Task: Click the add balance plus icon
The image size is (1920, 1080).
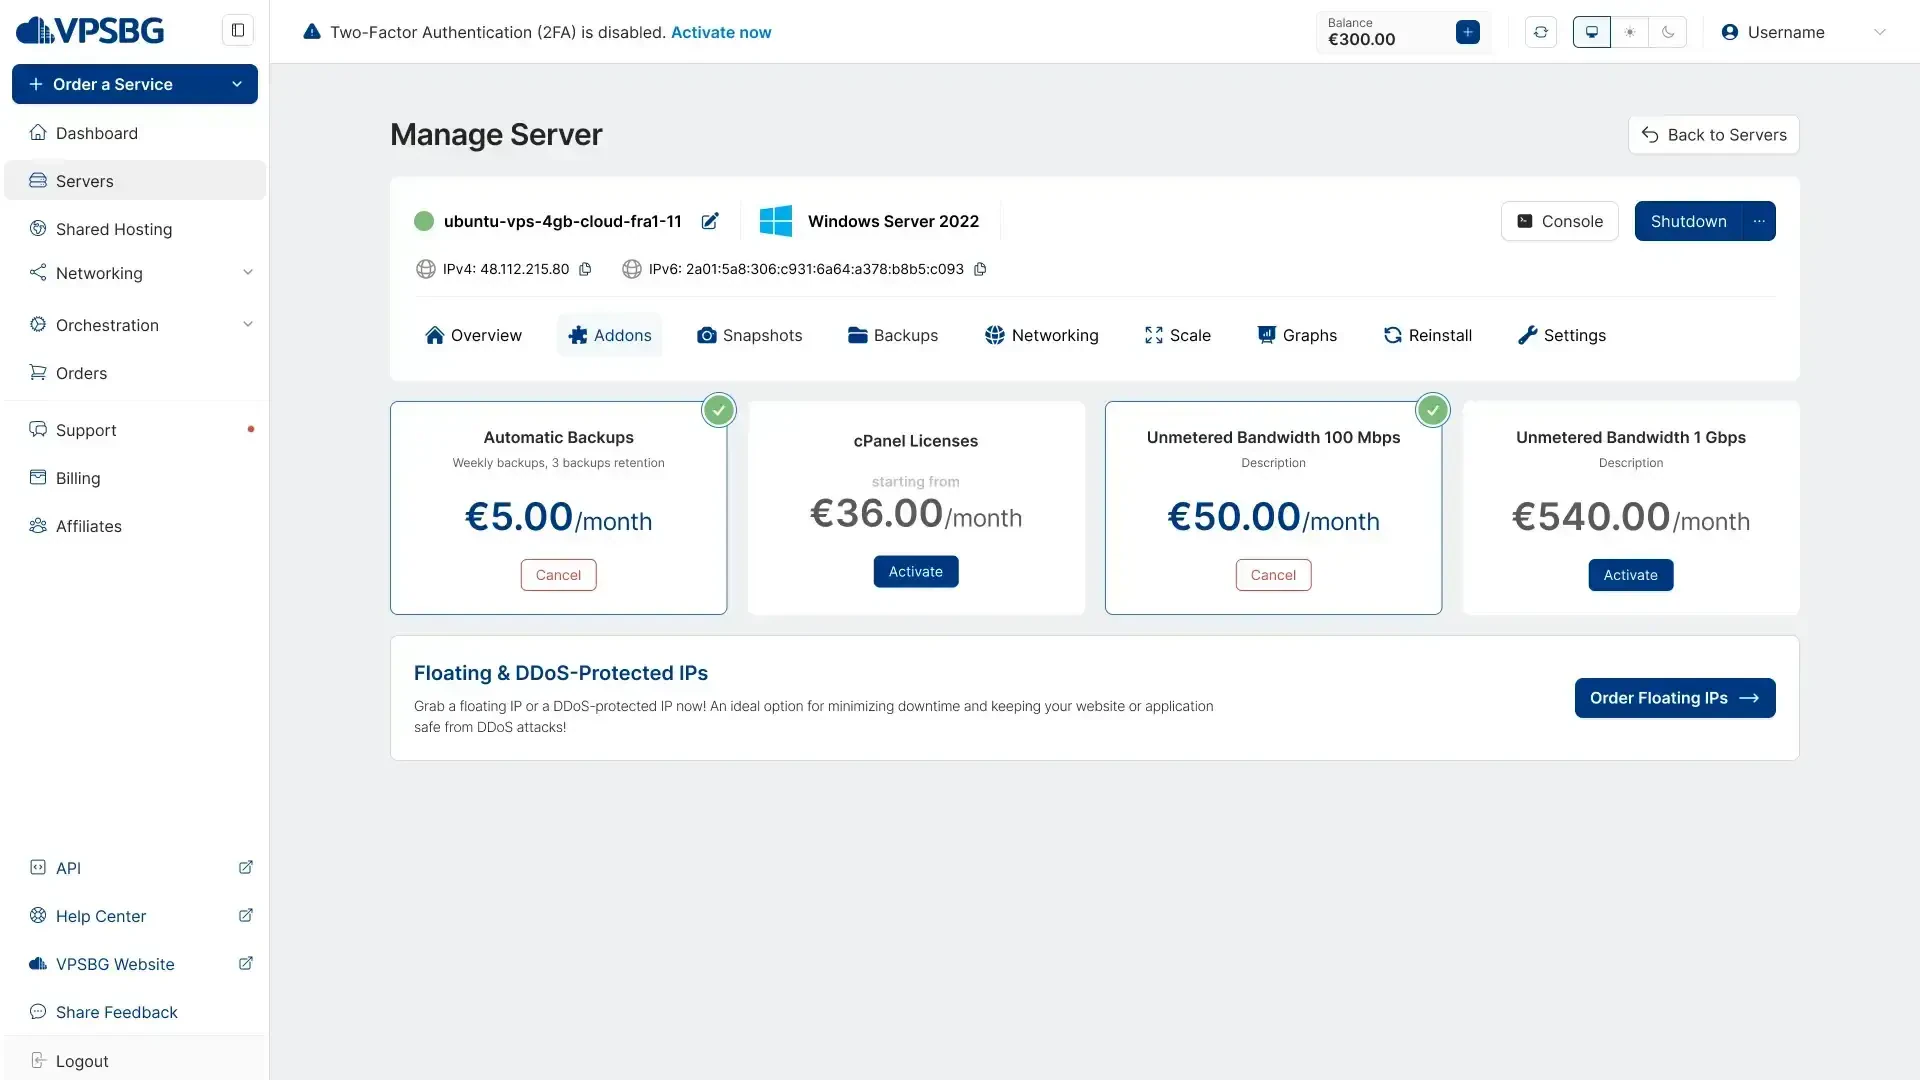Action: coord(1467,32)
